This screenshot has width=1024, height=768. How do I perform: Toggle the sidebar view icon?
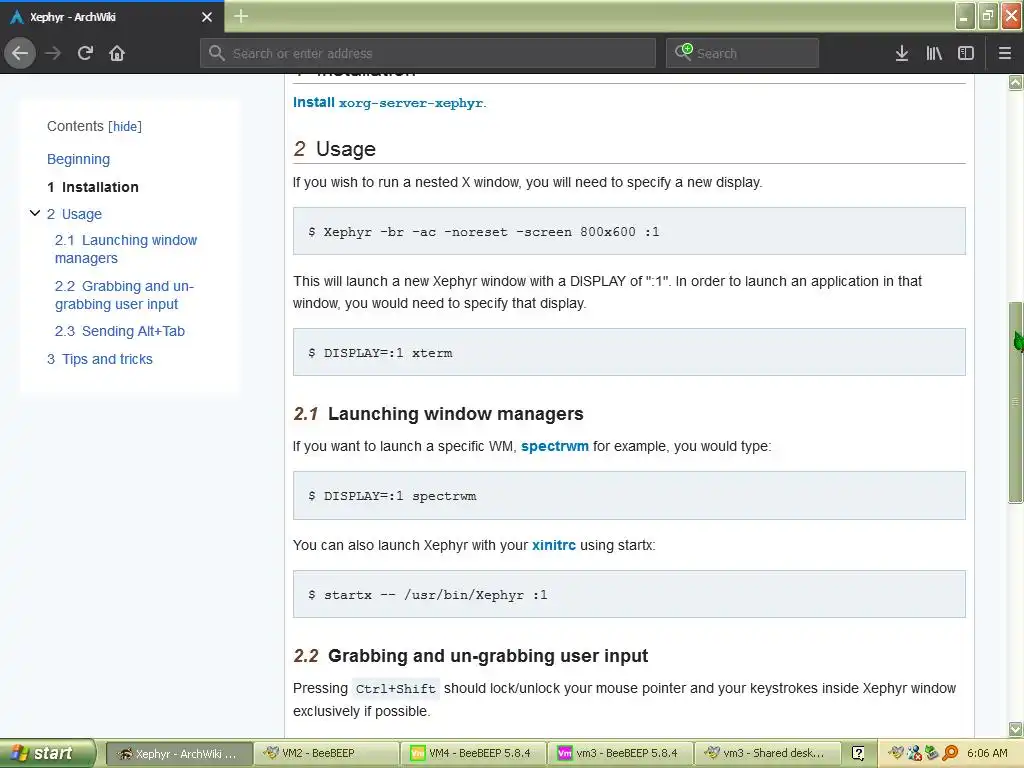tap(966, 53)
